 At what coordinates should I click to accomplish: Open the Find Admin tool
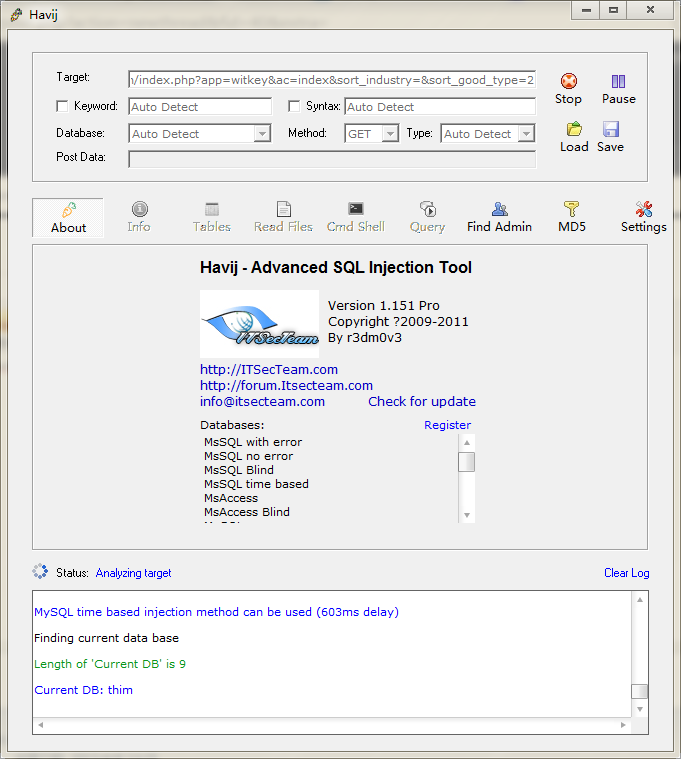pyautogui.click(x=499, y=218)
